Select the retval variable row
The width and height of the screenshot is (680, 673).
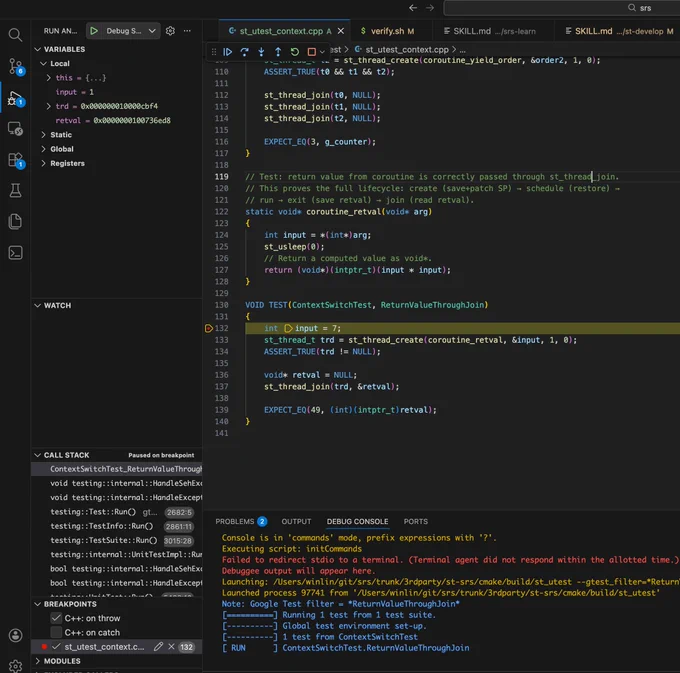pyautogui.click(x=117, y=121)
